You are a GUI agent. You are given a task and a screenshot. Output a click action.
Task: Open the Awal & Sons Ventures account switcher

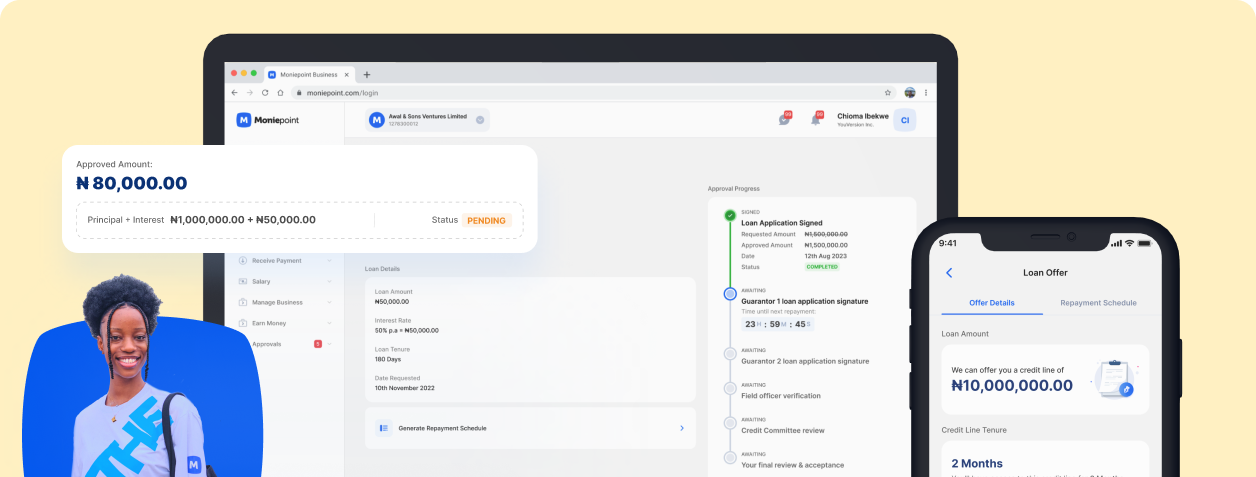[428, 120]
